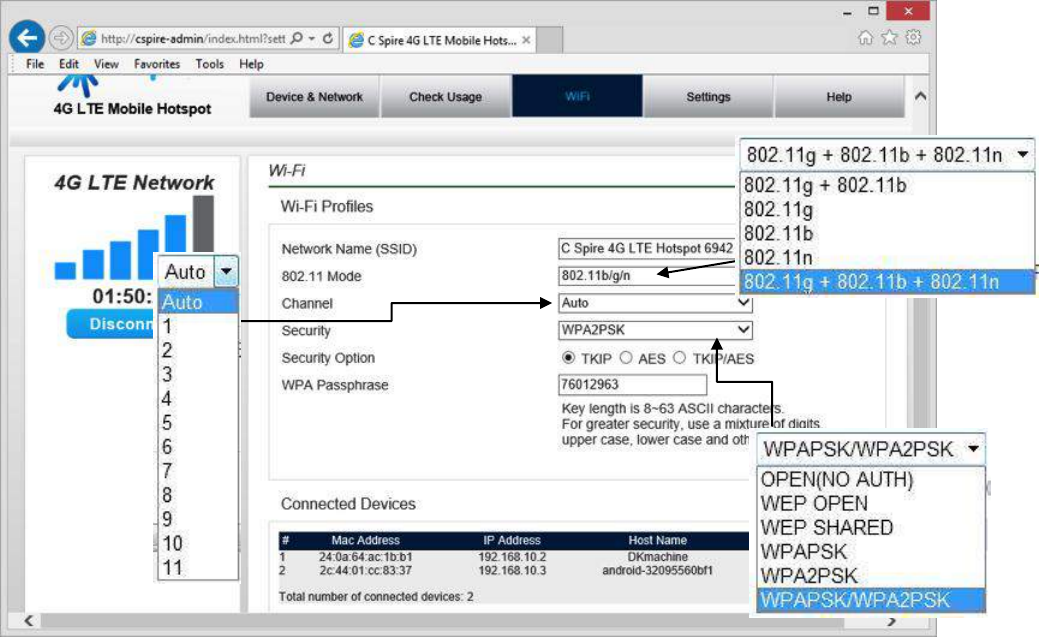Open the Edit menu
This screenshot has height=637, width=1039.
68,64
